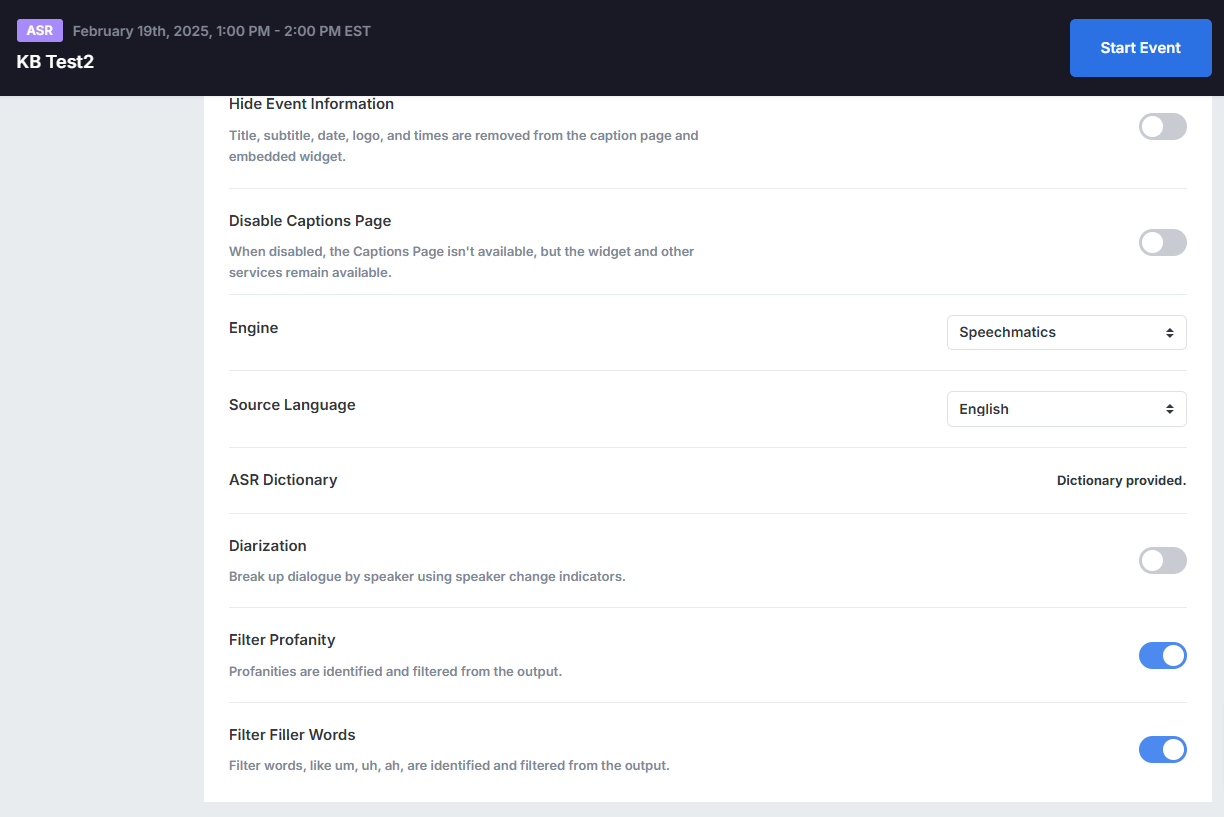Image resolution: width=1224 pixels, height=817 pixels.
Task: Enable Disable Captions Page
Action: coord(1162,242)
